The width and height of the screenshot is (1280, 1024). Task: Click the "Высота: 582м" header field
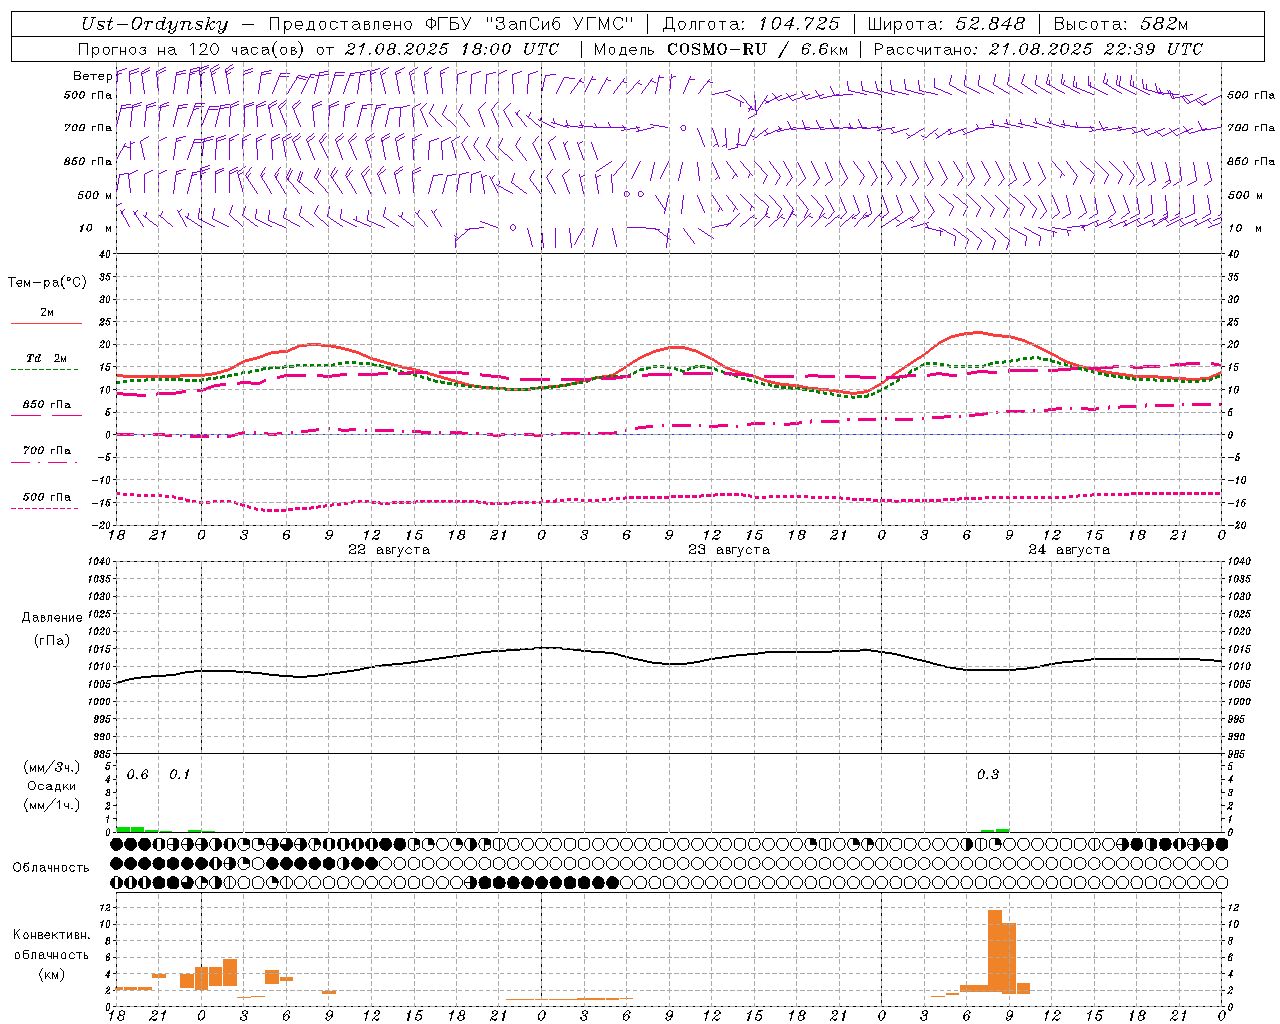click(x=1121, y=25)
